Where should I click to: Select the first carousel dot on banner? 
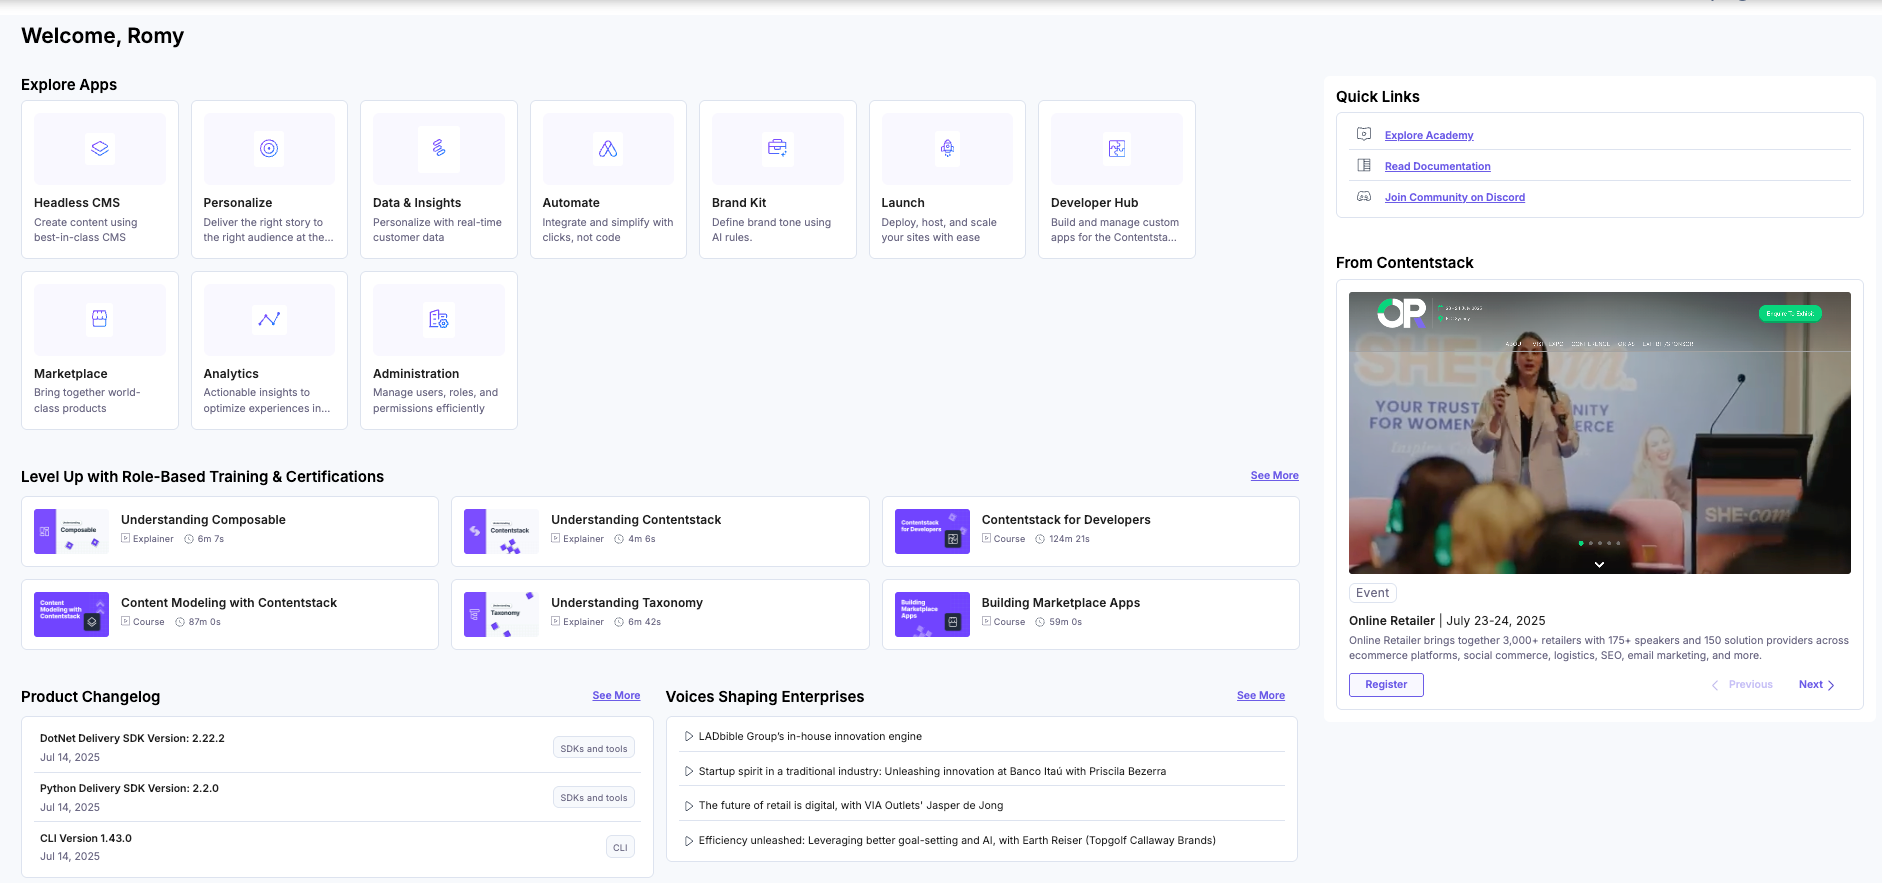(1581, 543)
